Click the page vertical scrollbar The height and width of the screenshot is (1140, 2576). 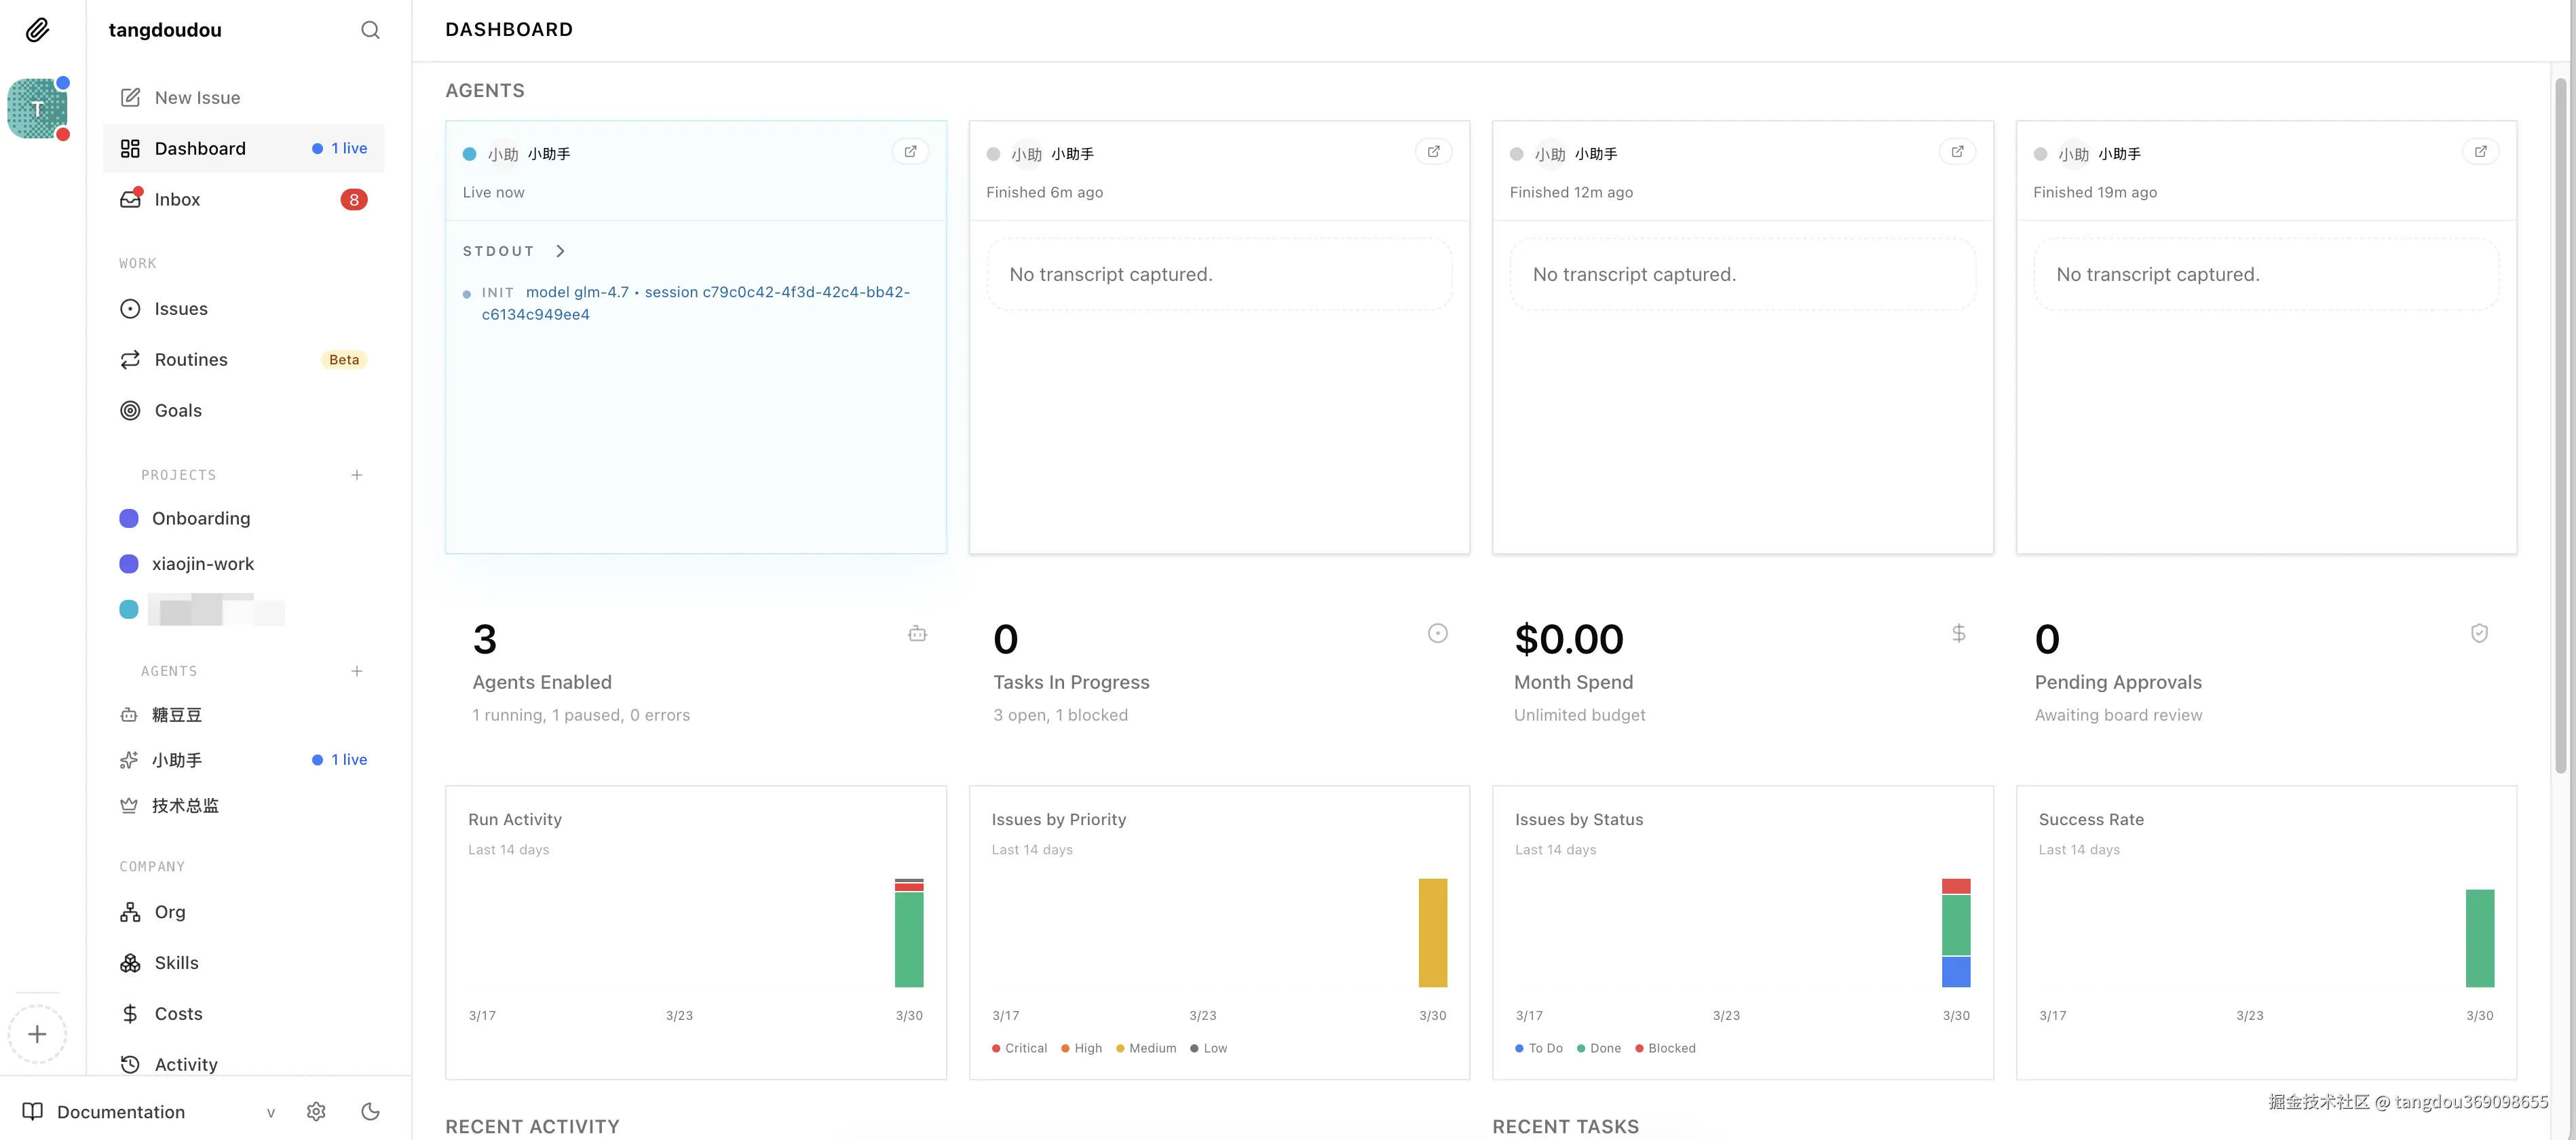(x=2560, y=425)
